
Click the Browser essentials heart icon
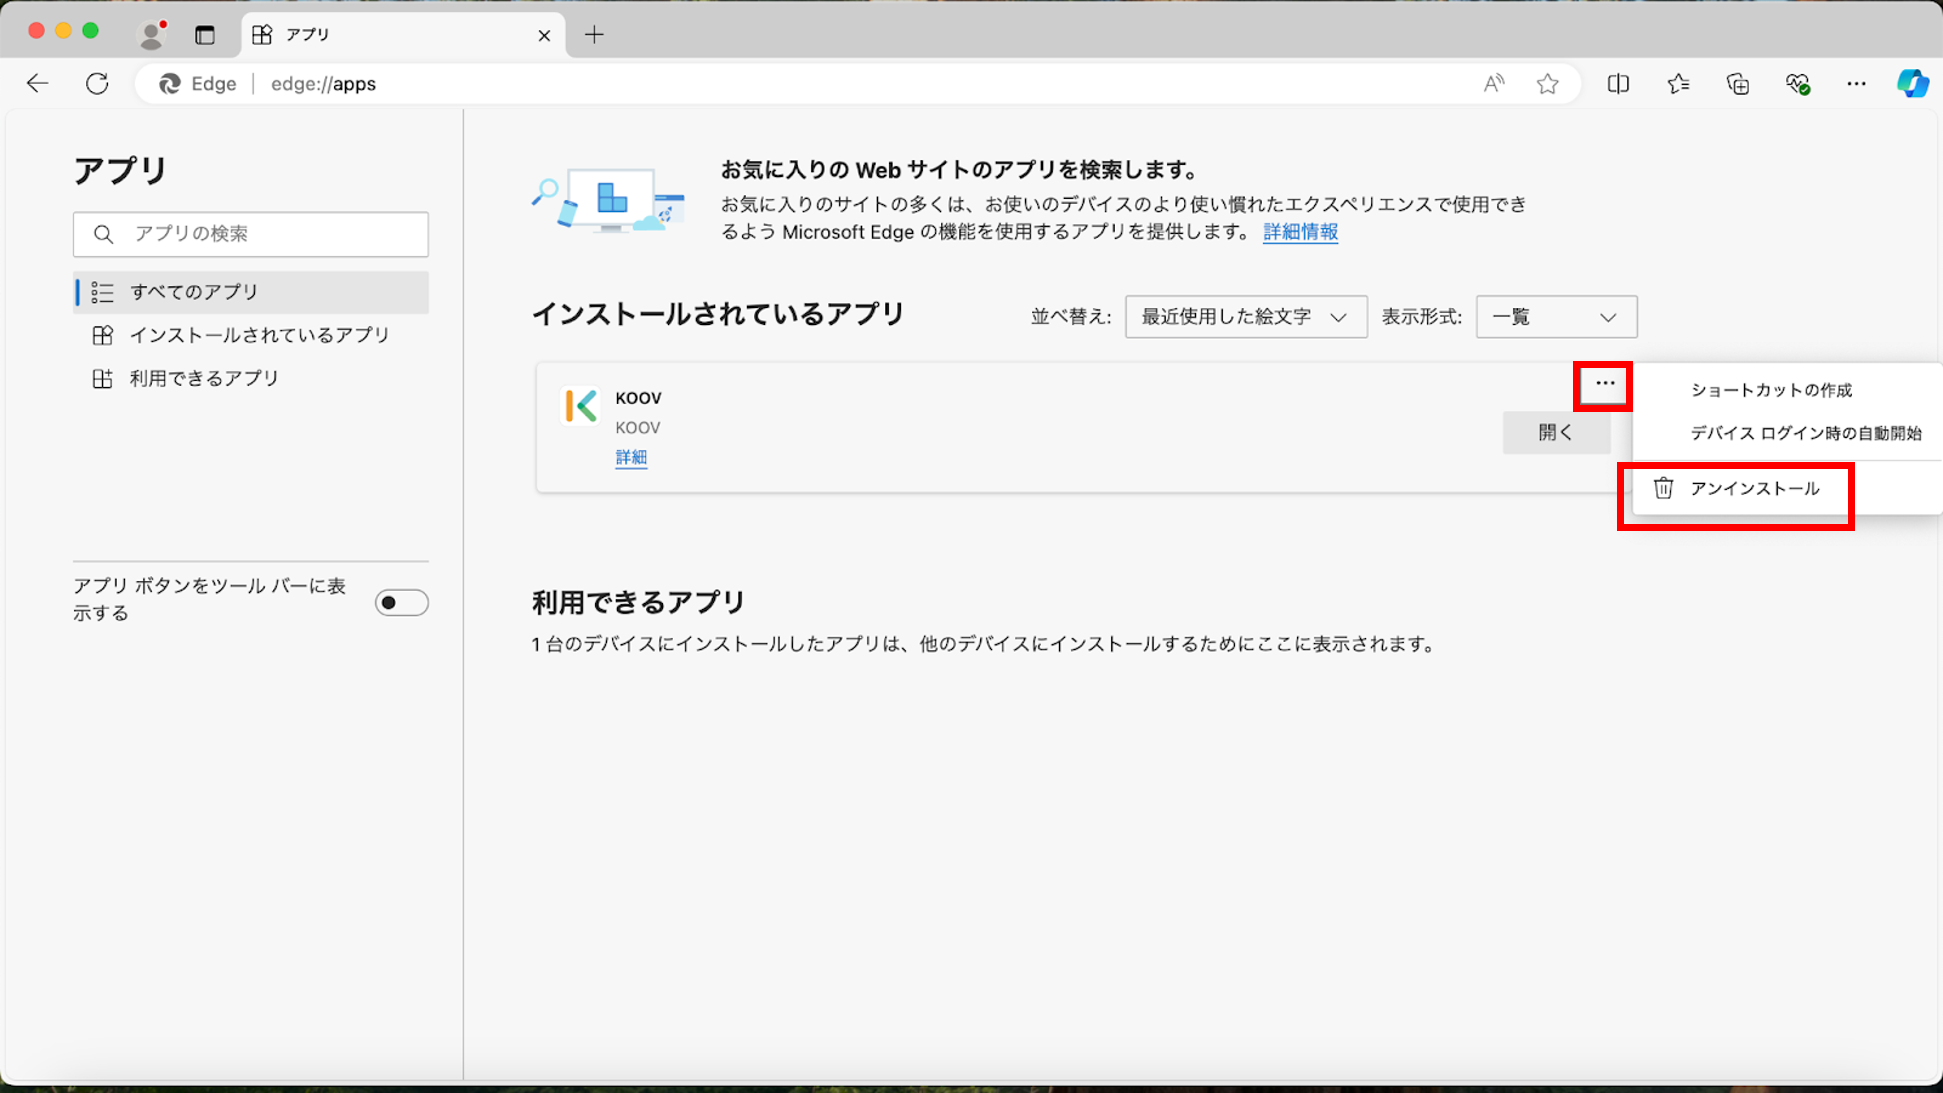pos(1798,84)
